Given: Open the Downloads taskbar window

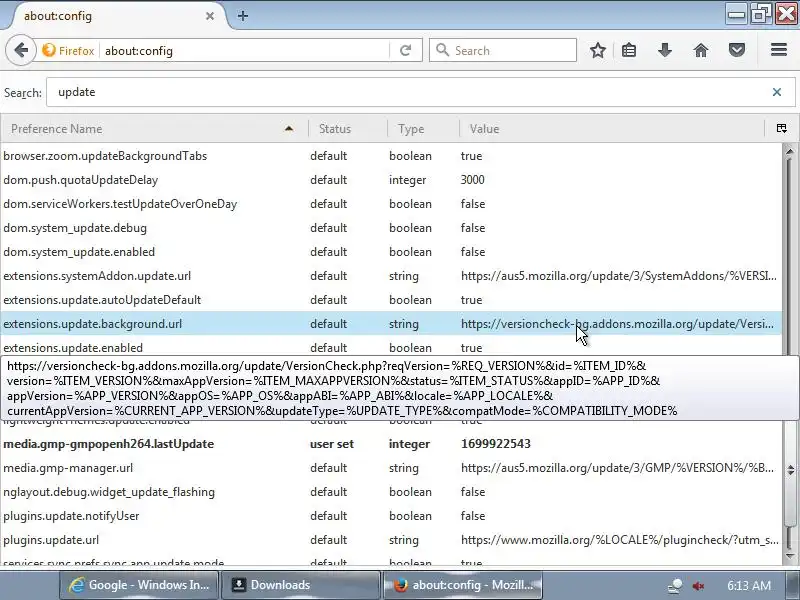Looking at the screenshot, I should pyautogui.click(x=301, y=585).
